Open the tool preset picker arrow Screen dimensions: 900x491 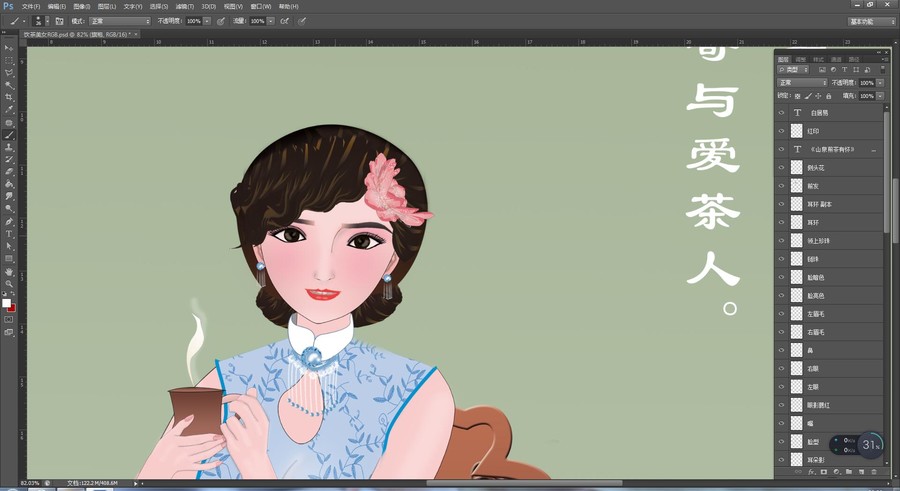tap(24, 21)
